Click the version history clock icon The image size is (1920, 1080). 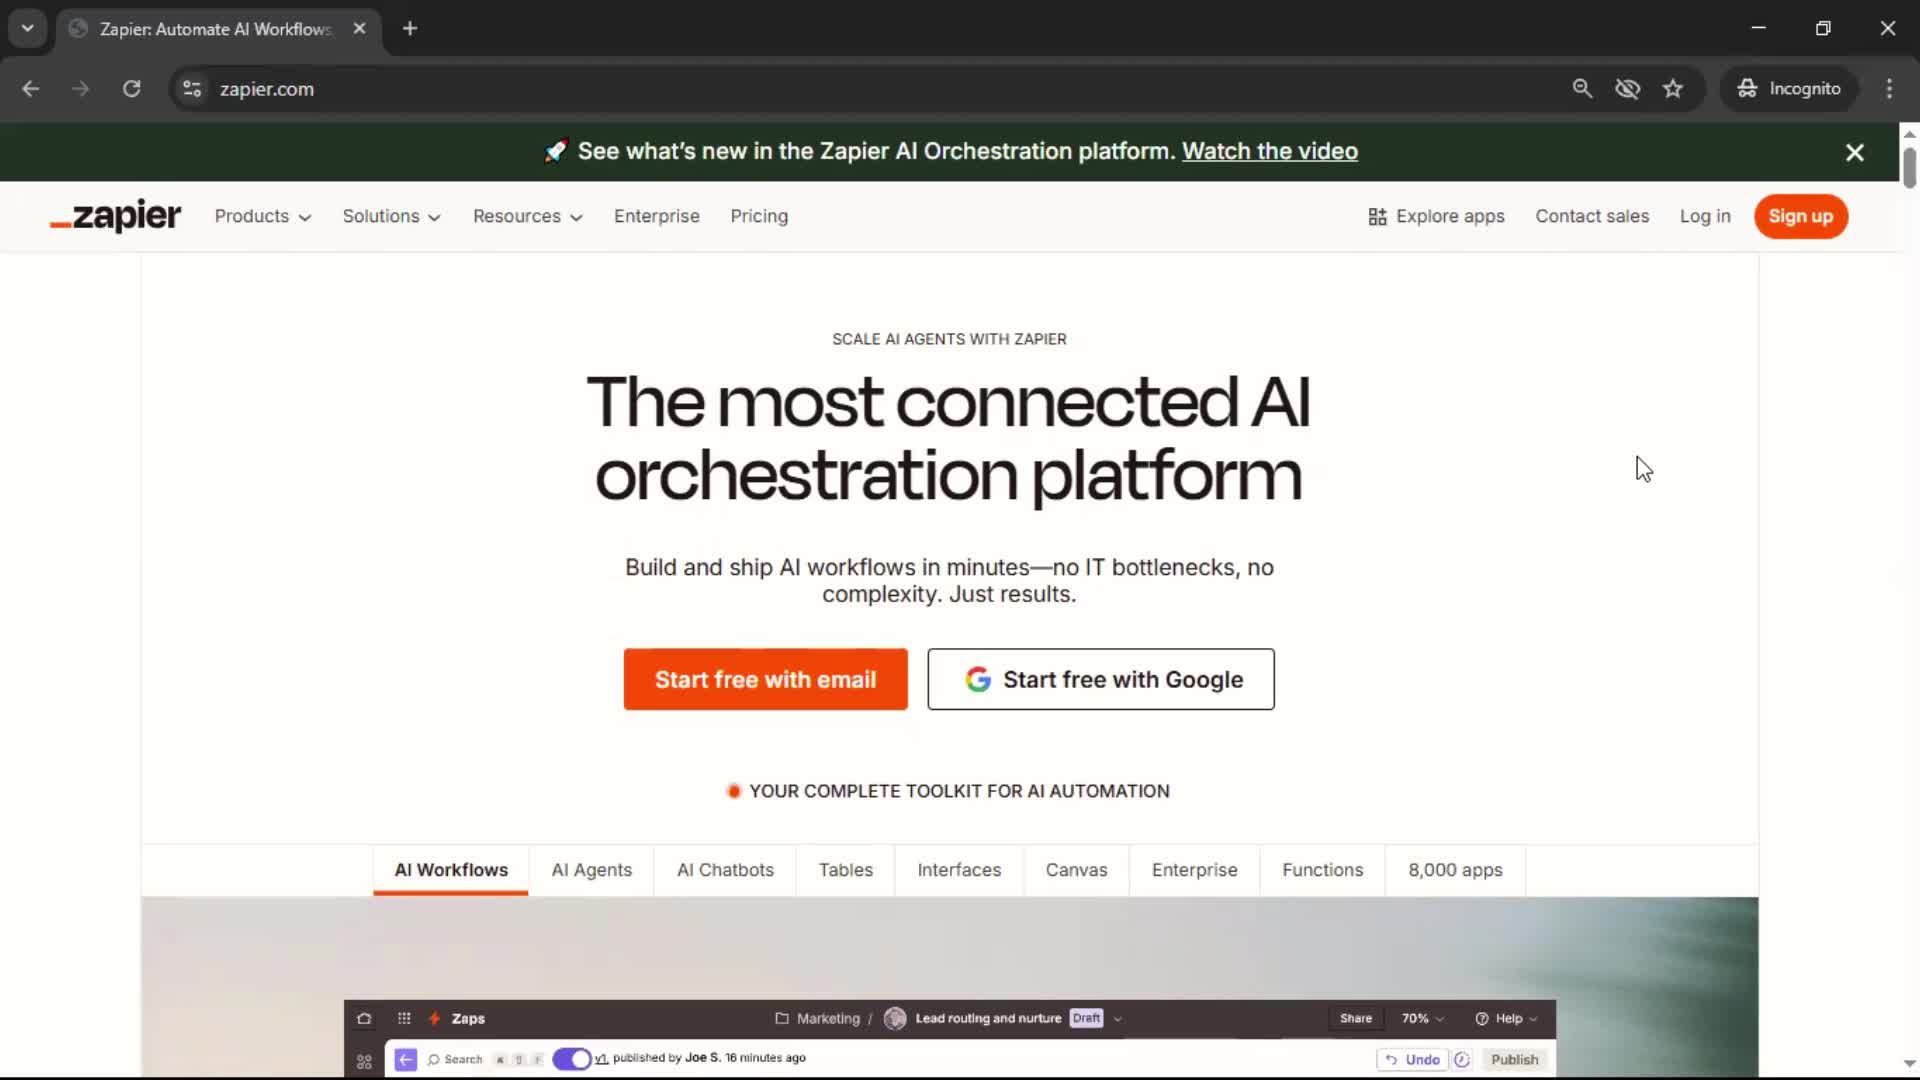[x=1462, y=1060]
